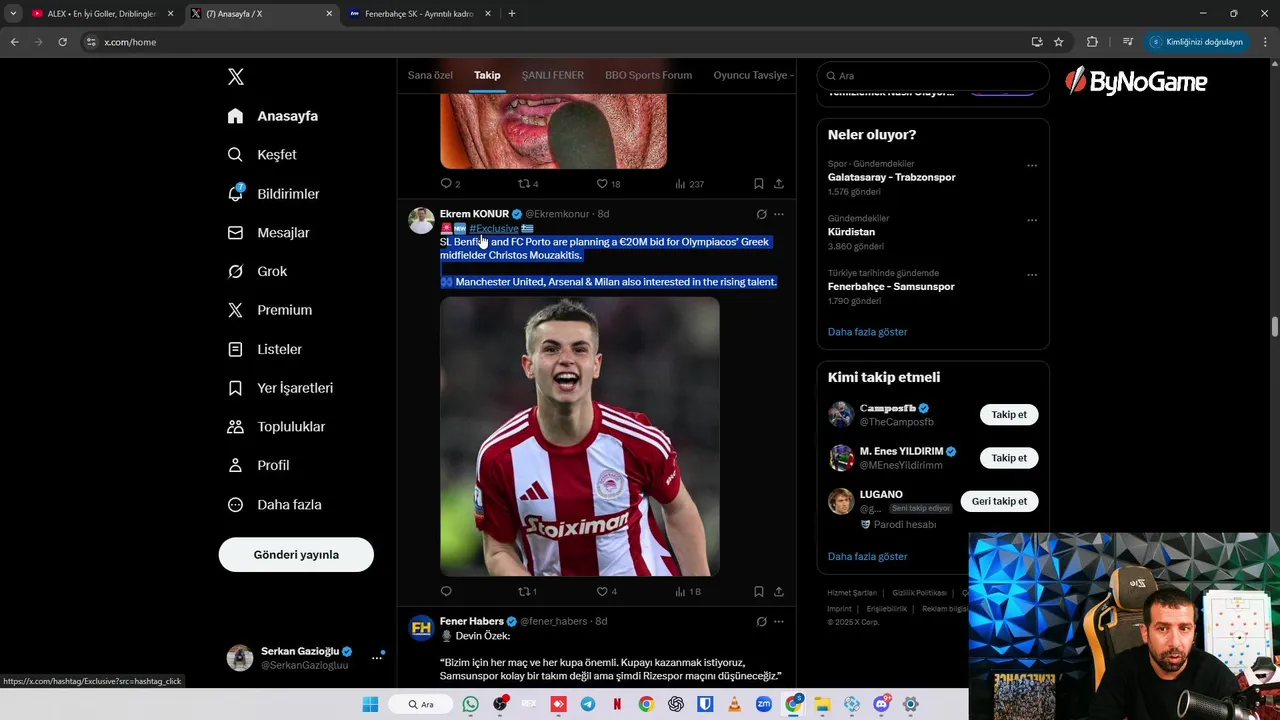Image resolution: width=1280 pixels, height=720 pixels.
Task: Show more under Kimi takip etmeli
Action: coord(867,557)
